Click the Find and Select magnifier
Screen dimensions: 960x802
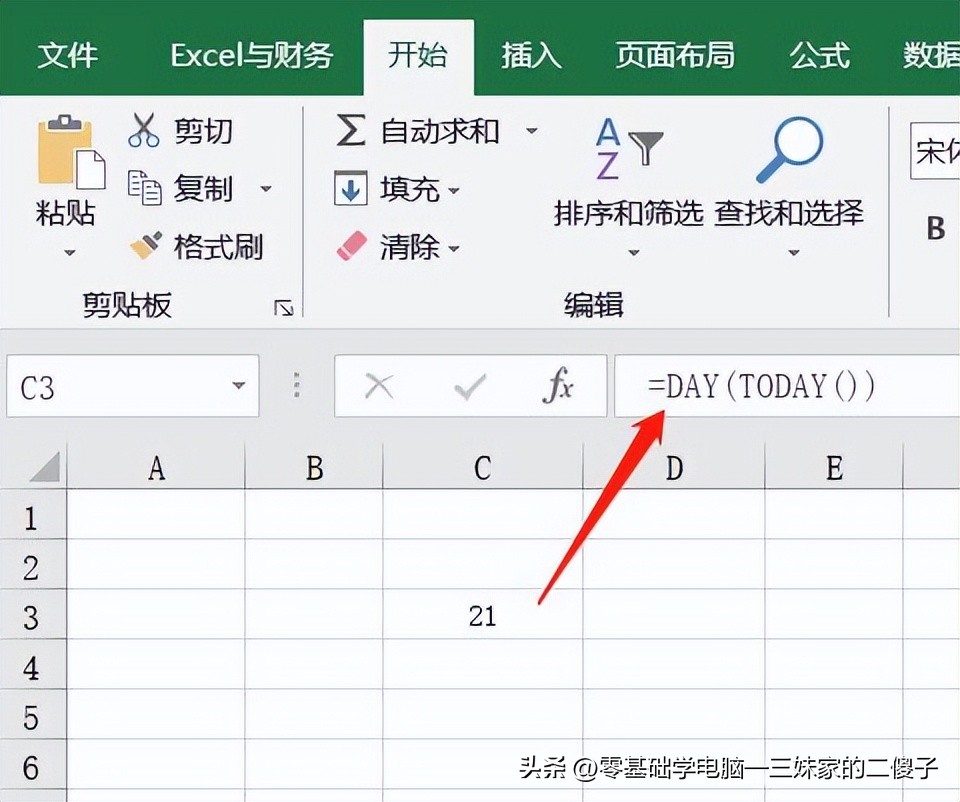click(x=788, y=150)
